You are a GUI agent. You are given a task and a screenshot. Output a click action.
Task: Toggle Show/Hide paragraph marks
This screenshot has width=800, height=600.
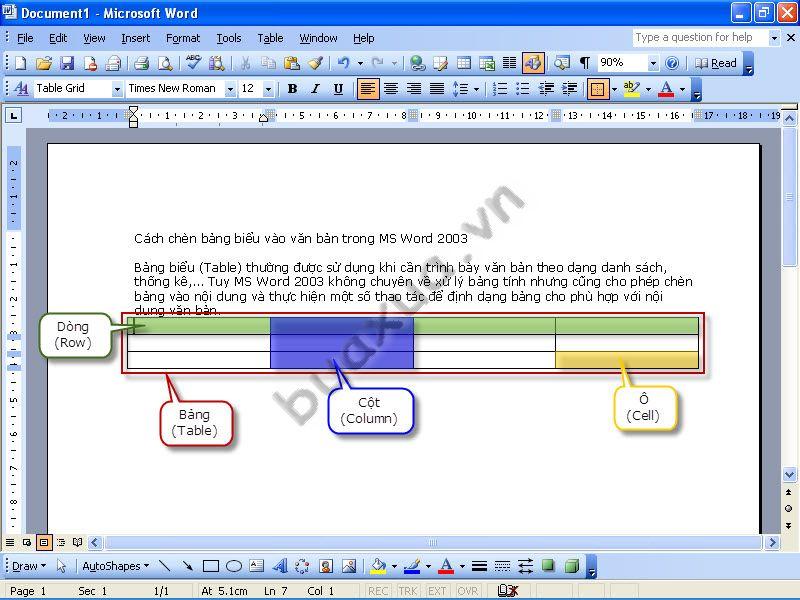tap(585, 63)
